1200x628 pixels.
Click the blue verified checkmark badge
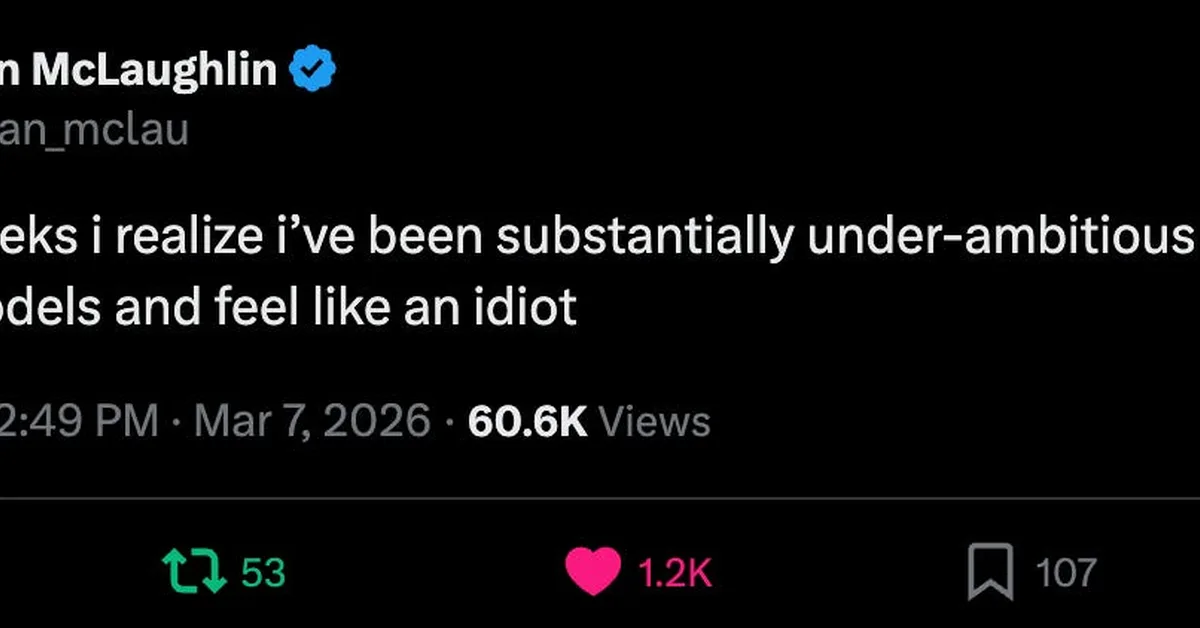[313, 69]
